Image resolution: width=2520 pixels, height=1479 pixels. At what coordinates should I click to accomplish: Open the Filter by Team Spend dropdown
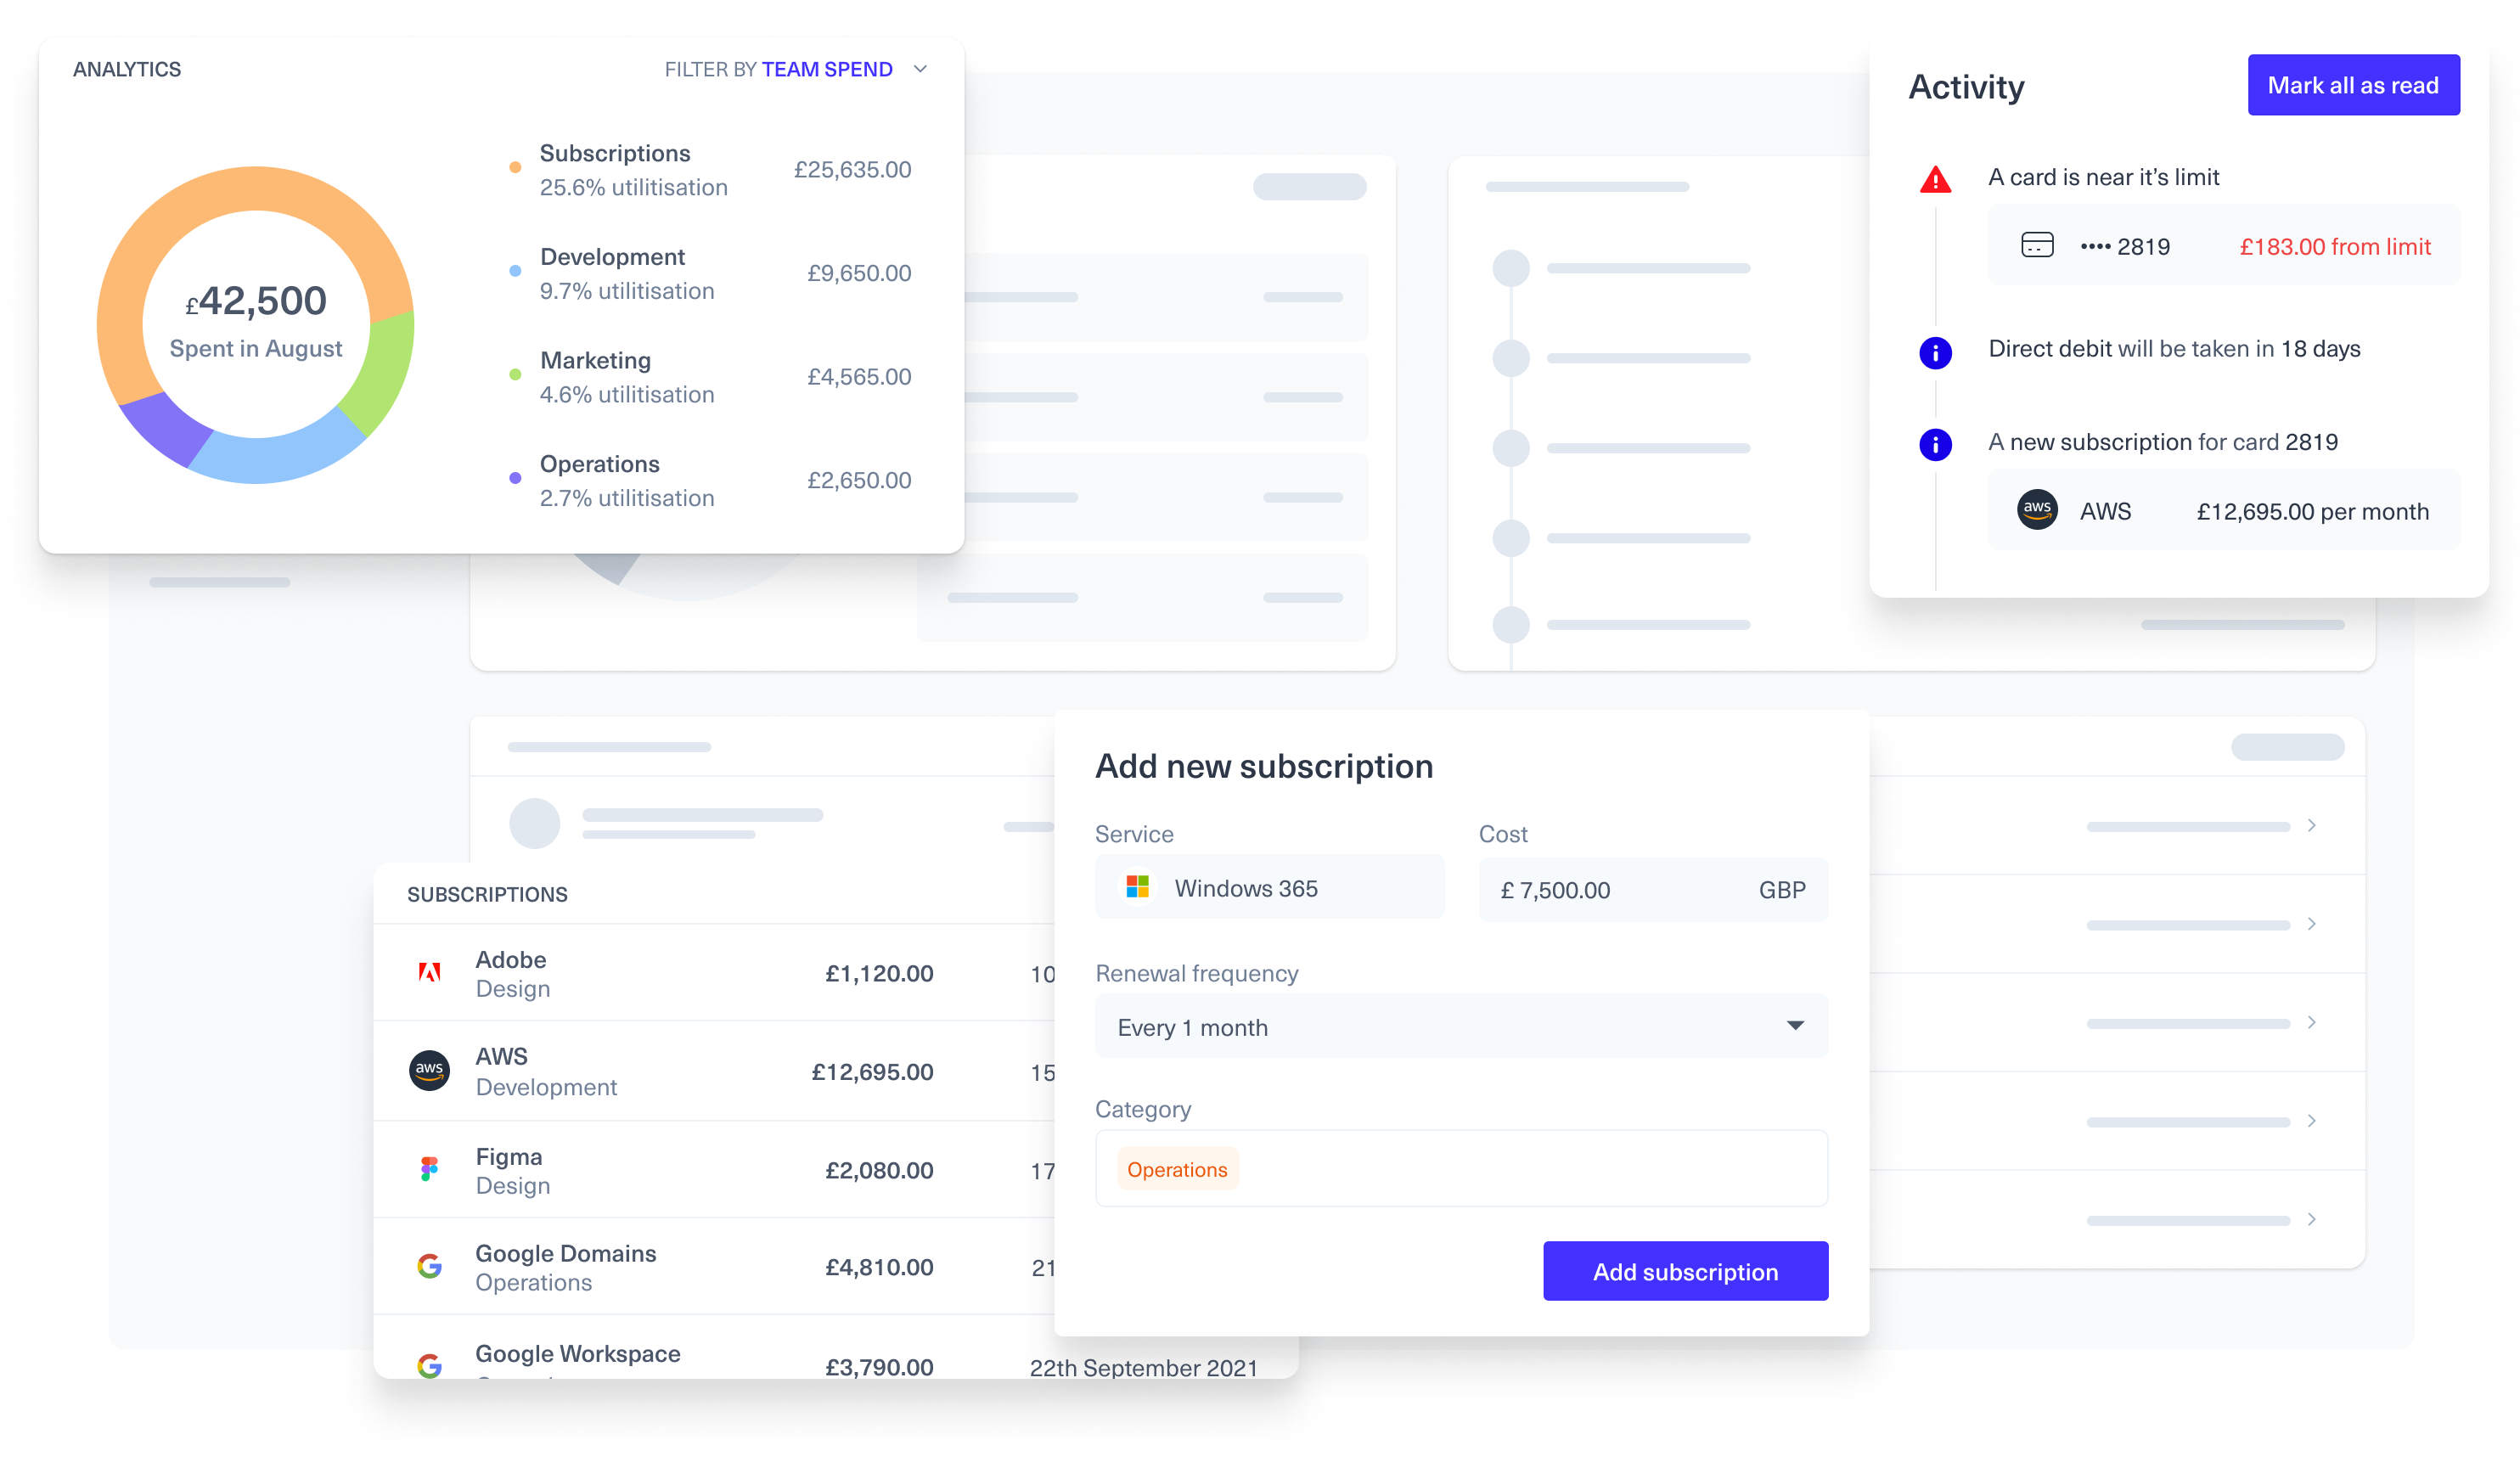[796, 69]
